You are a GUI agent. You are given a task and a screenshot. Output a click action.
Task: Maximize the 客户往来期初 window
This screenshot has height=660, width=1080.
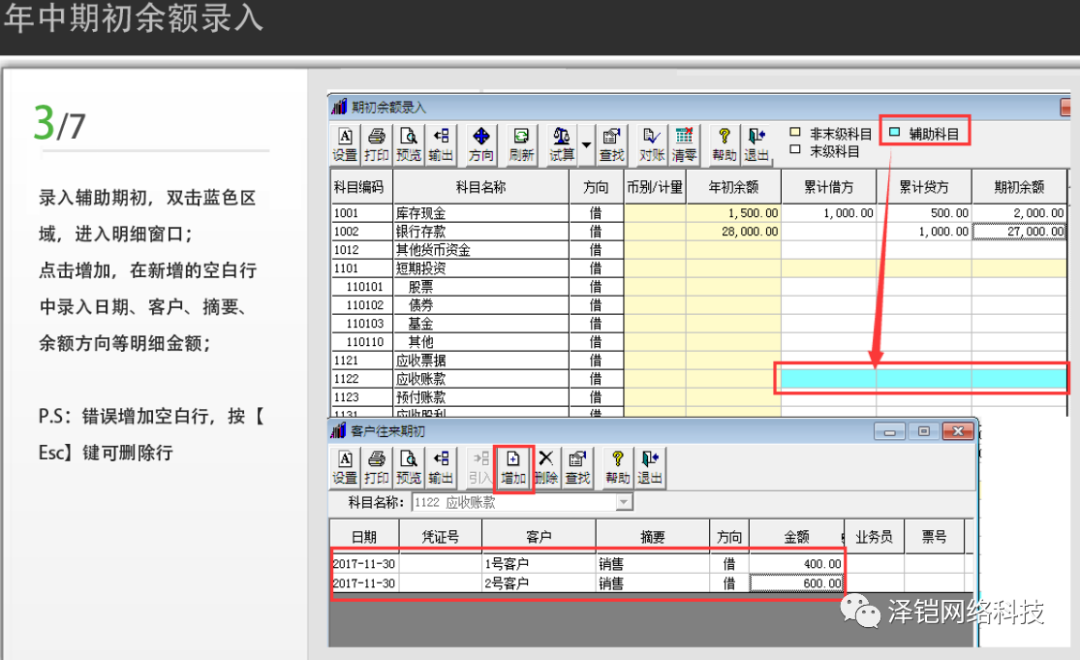coord(924,431)
